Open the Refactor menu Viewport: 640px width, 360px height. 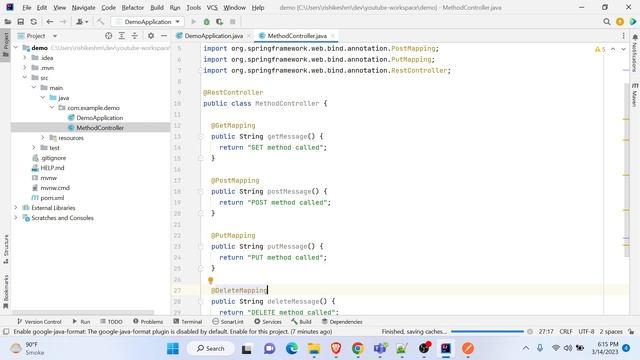(133, 7)
